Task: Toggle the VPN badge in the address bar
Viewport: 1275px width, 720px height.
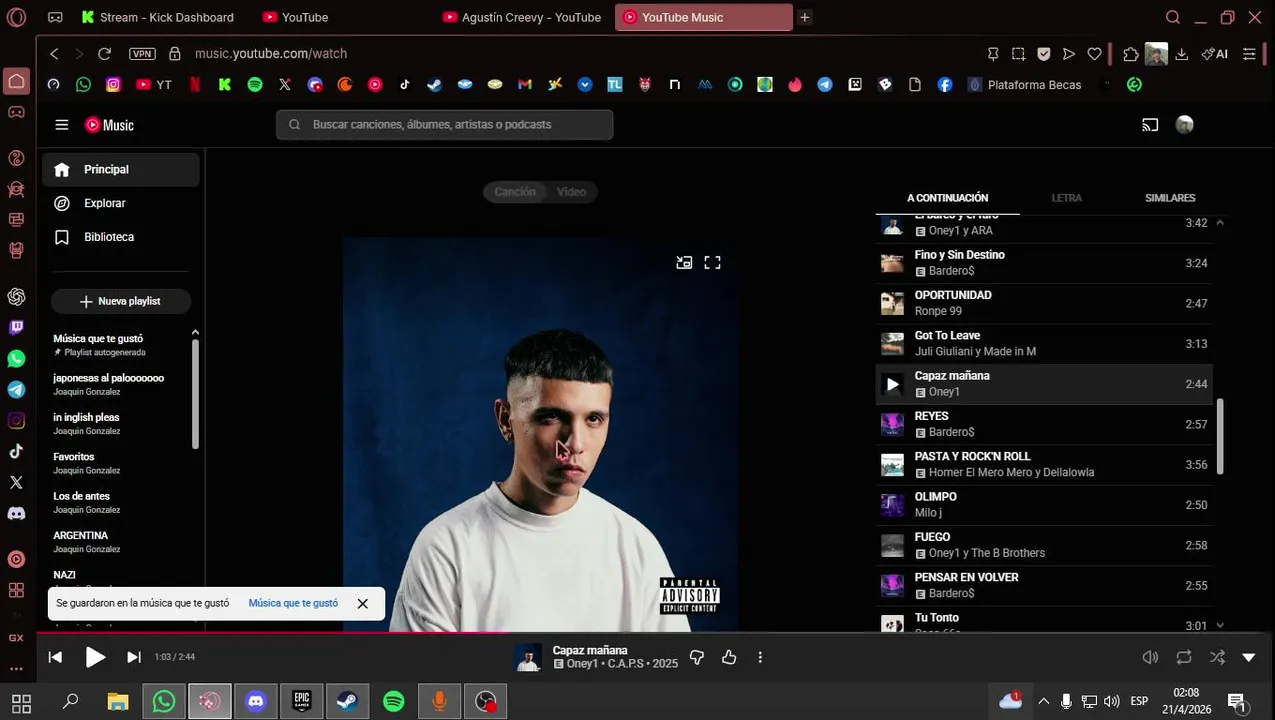Action: coord(142,54)
